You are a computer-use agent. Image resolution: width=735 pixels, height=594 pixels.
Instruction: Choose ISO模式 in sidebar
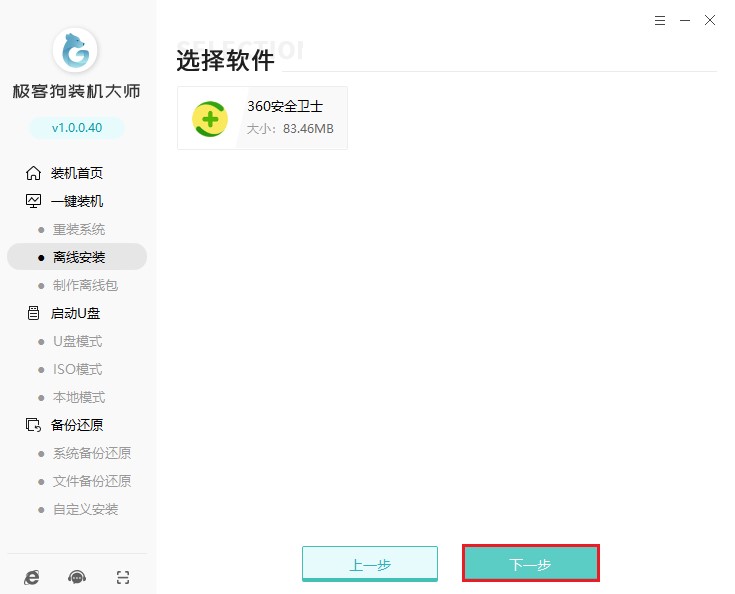click(x=78, y=369)
